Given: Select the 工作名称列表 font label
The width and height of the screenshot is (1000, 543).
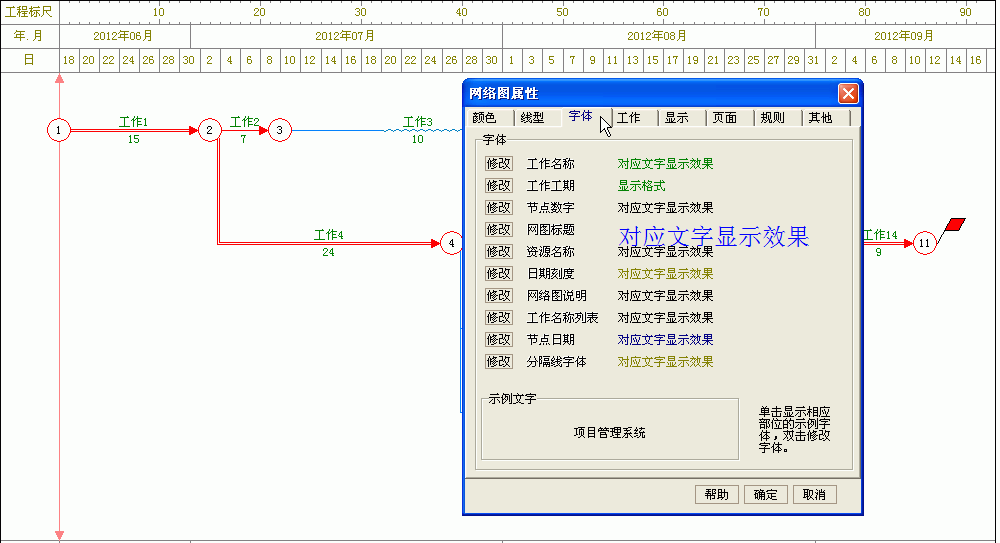Looking at the screenshot, I should click(562, 318).
